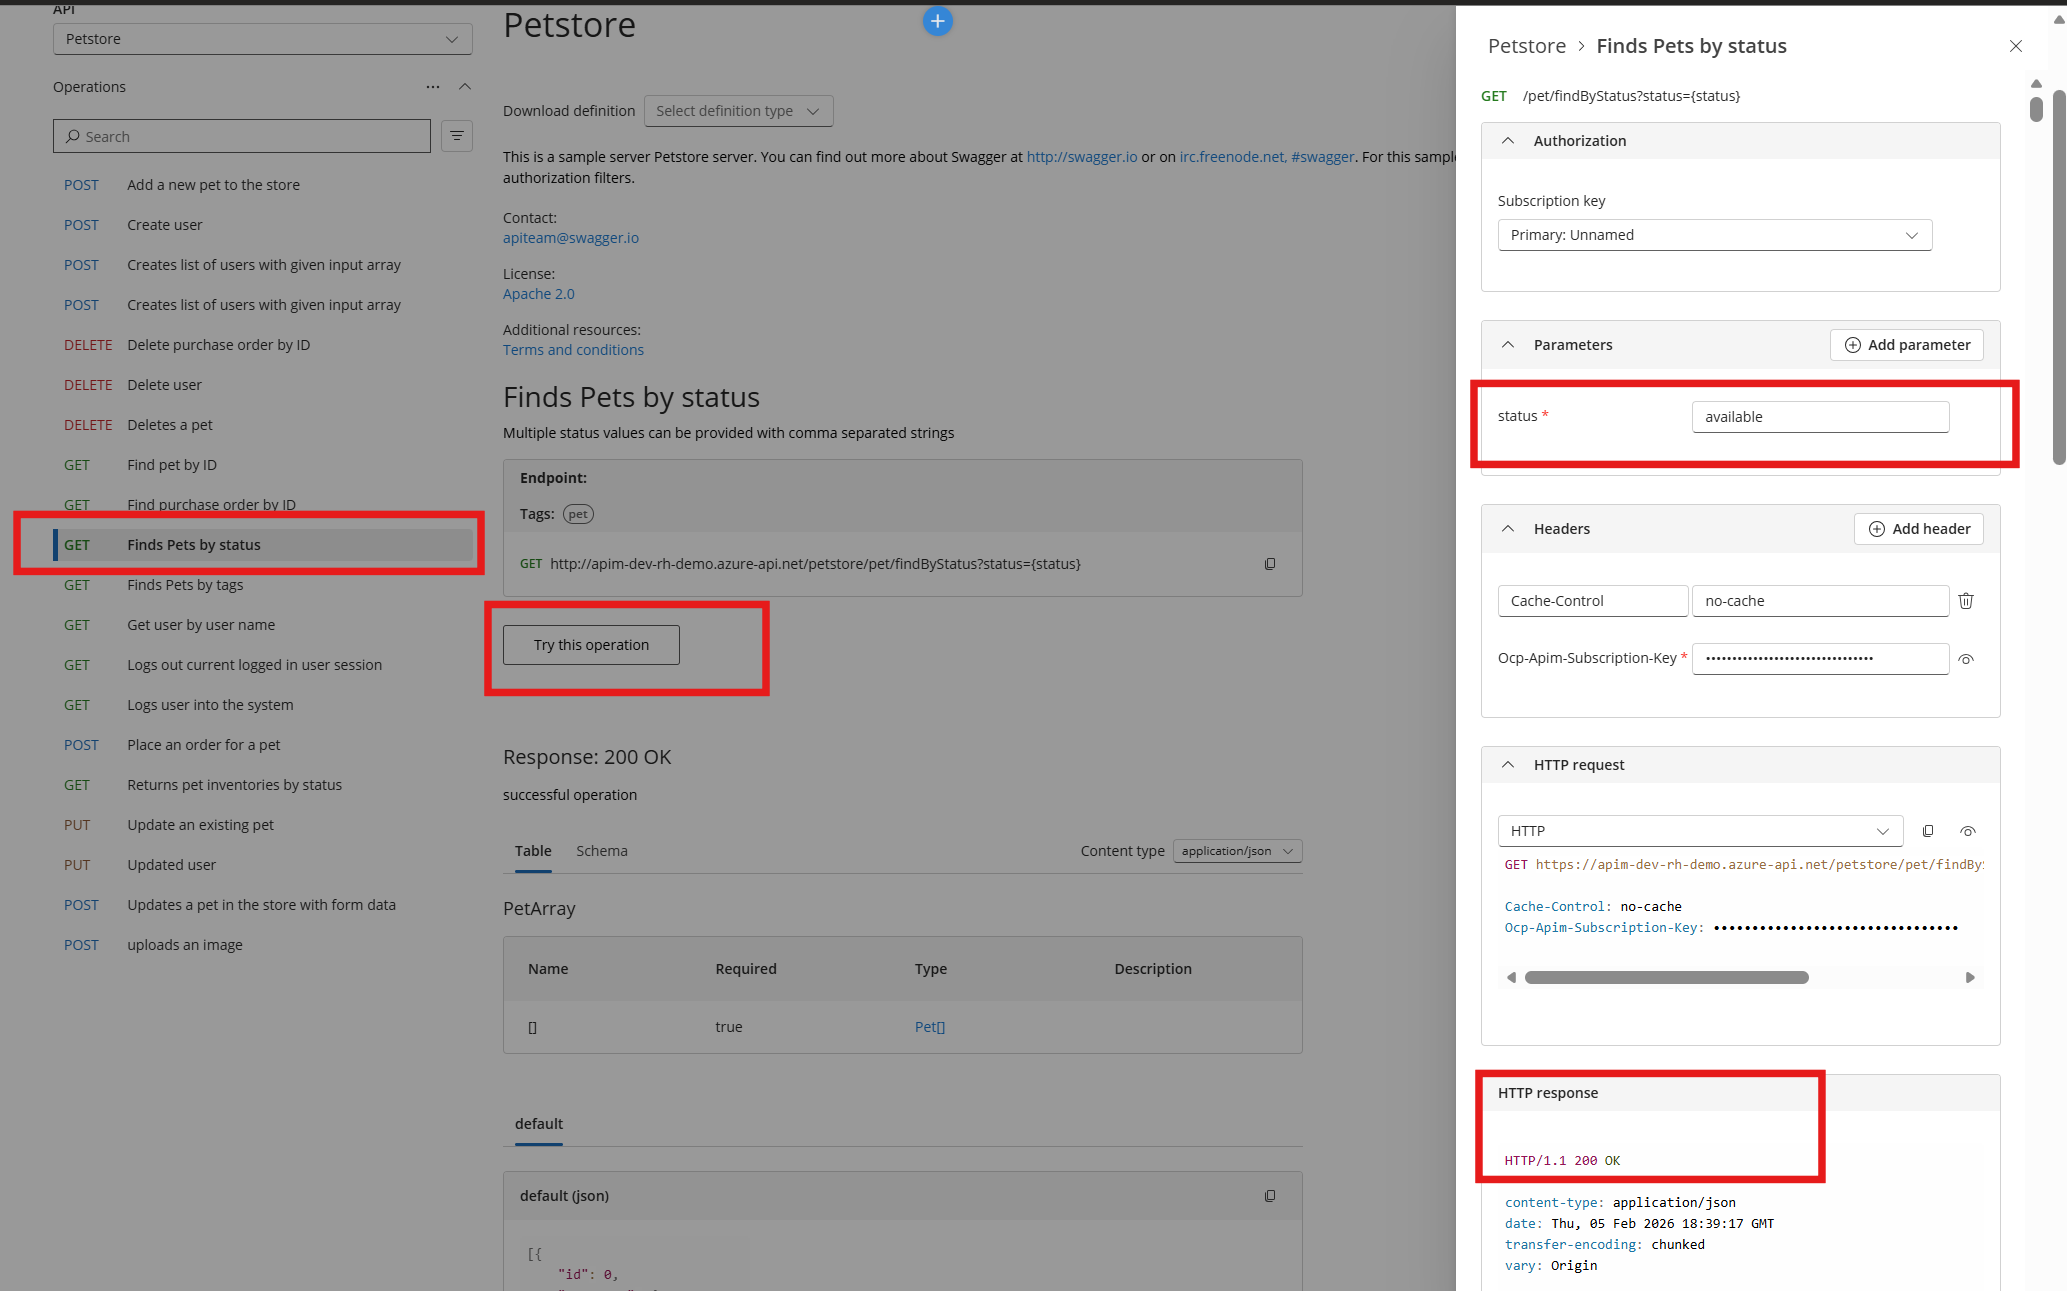Delete the Cache-Control header row
This screenshot has width=2067, height=1291.
[1966, 600]
